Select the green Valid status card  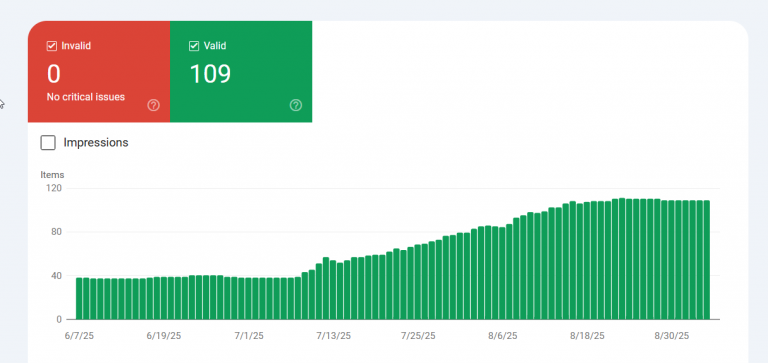(241, 72)
